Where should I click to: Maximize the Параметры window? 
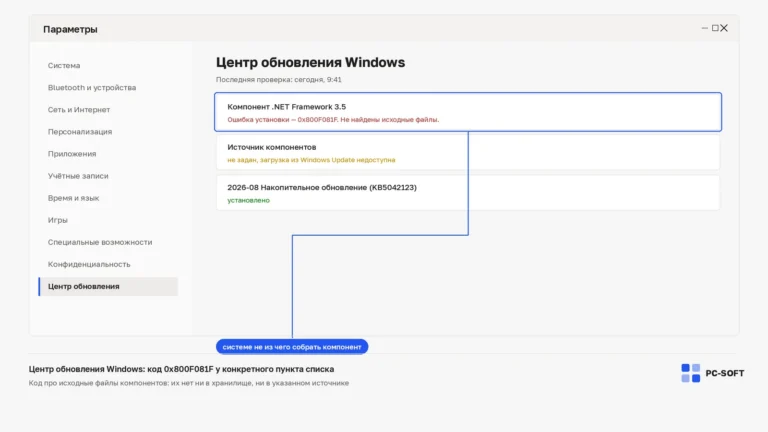point(715,28)
